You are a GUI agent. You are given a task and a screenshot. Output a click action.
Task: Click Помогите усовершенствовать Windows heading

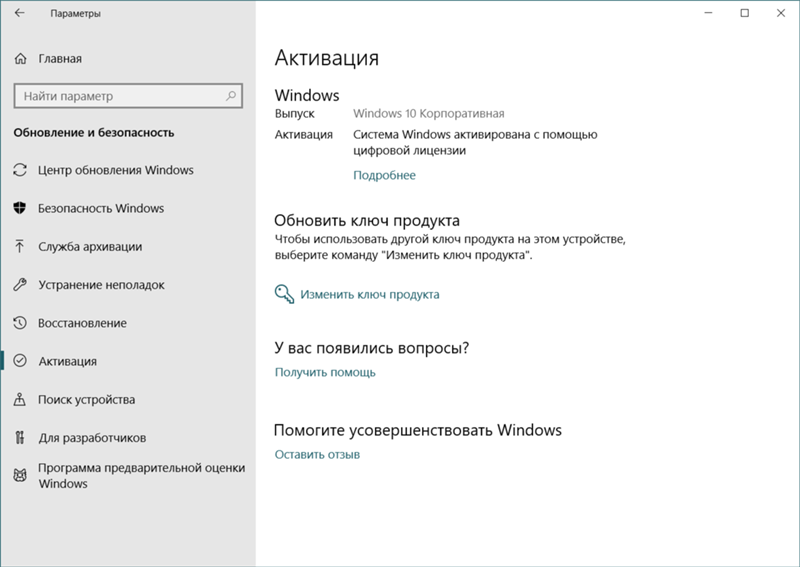click(x=418, y=430)
